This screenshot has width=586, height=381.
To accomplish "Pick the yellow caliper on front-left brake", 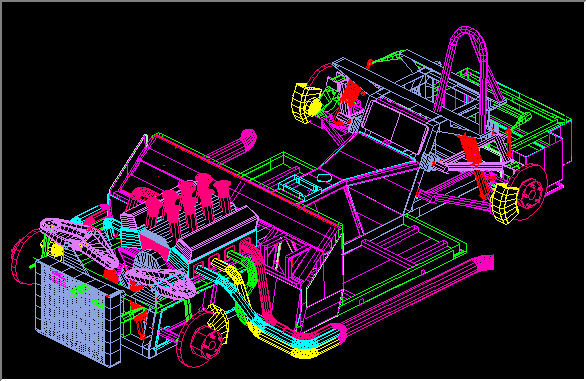I will (x=219, y=322).
